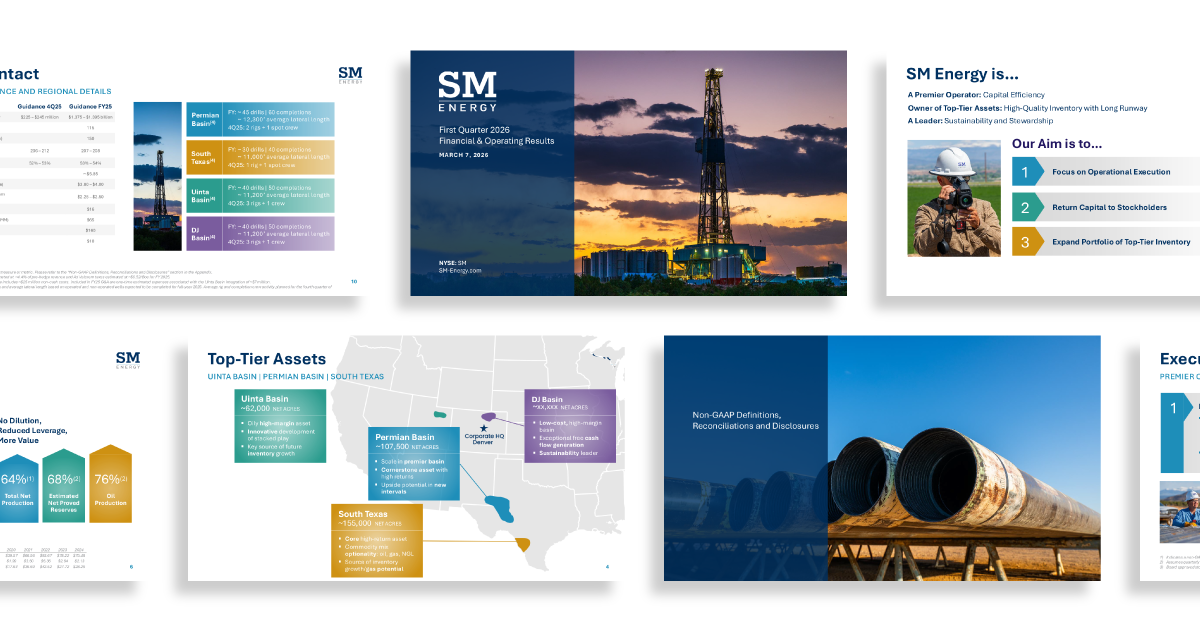The width and height of the screenshot is (1200, 640).
Task: Click the "~107,500 NET ACRES" text in Permian callout
Action: (408, 447)
